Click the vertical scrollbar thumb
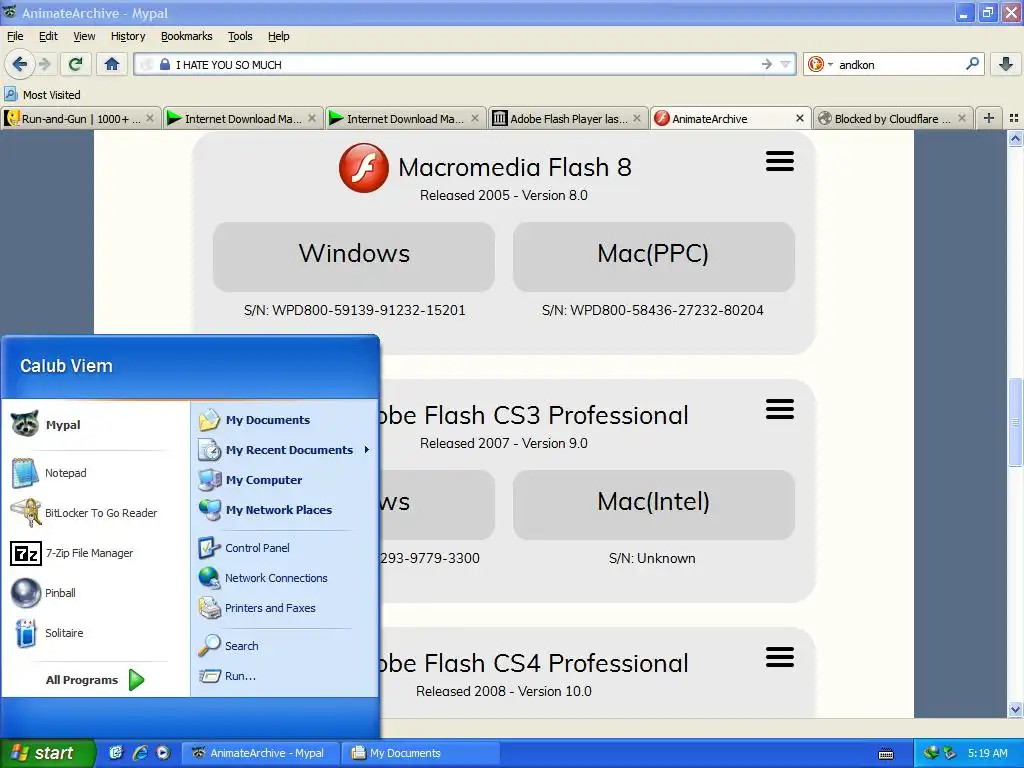This screenshot has height=768, width=1024. click(x=1015, y=422)
